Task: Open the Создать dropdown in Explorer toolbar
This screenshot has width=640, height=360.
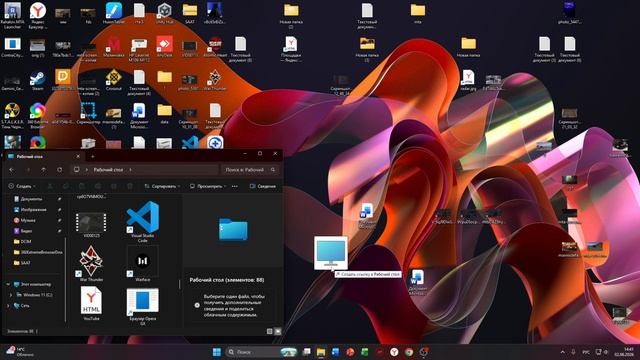Action: (x=22, y=186)
